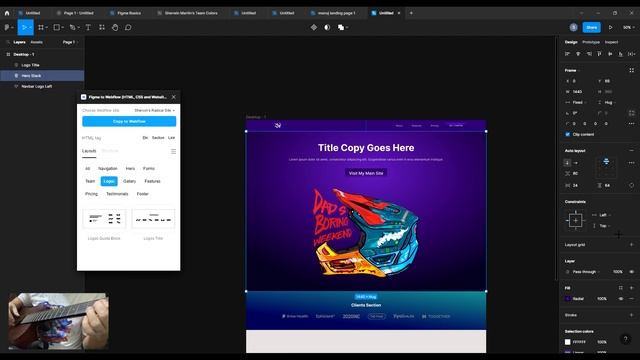Switch to the Prototype tab
The width and height of the screenshot is (640, 360).
coord(591,42)
